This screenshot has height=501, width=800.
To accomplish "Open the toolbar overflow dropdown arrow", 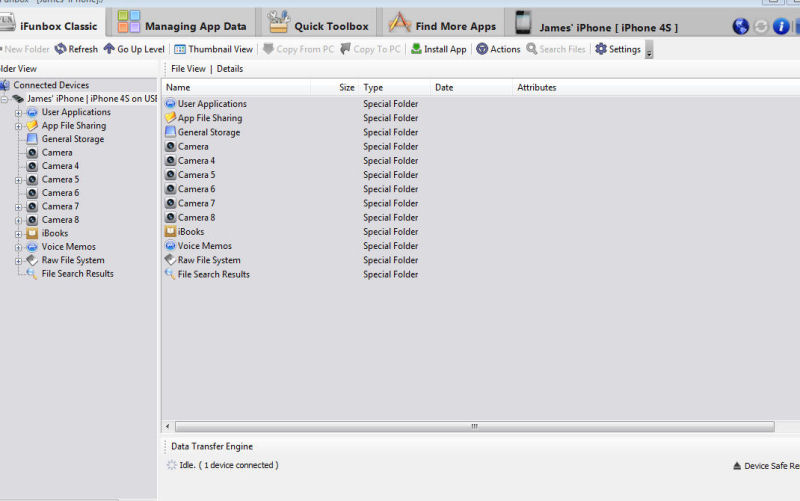I will (649, 50).
